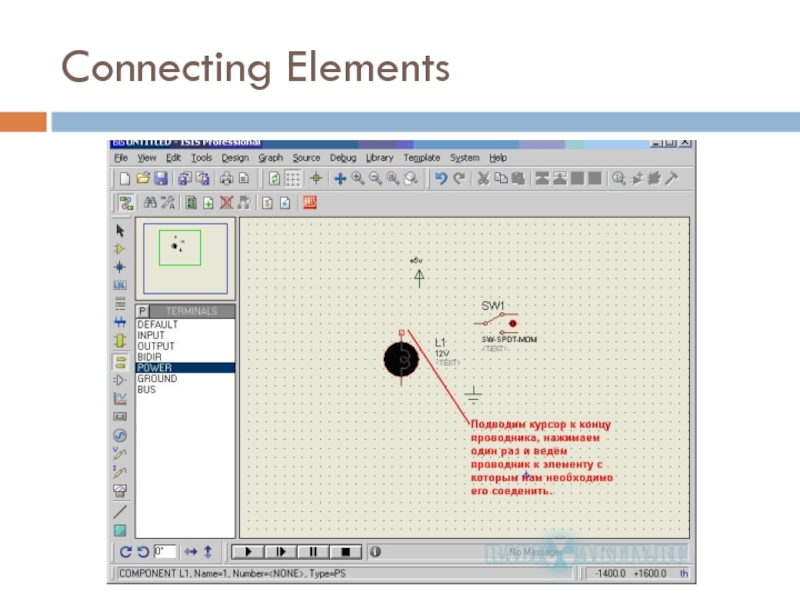The width and height of the screenshot is (800, 600).
Task: Click the Pan/center view icon
Action: [340, 179]
